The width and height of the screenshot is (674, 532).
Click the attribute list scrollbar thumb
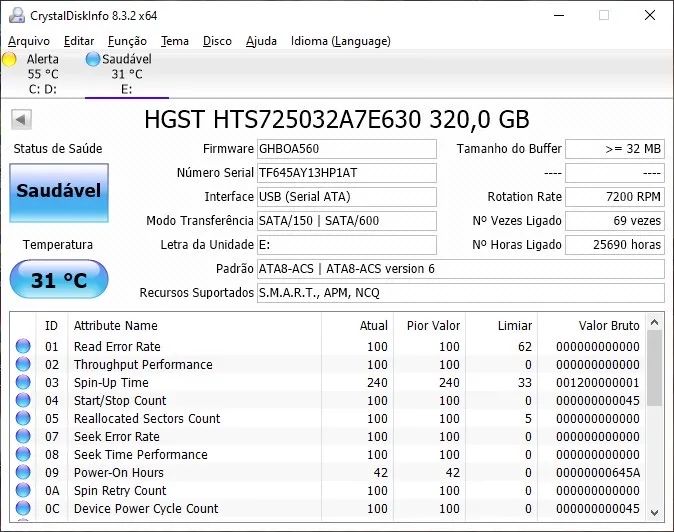pyautogui.click(x=655, y=368)
